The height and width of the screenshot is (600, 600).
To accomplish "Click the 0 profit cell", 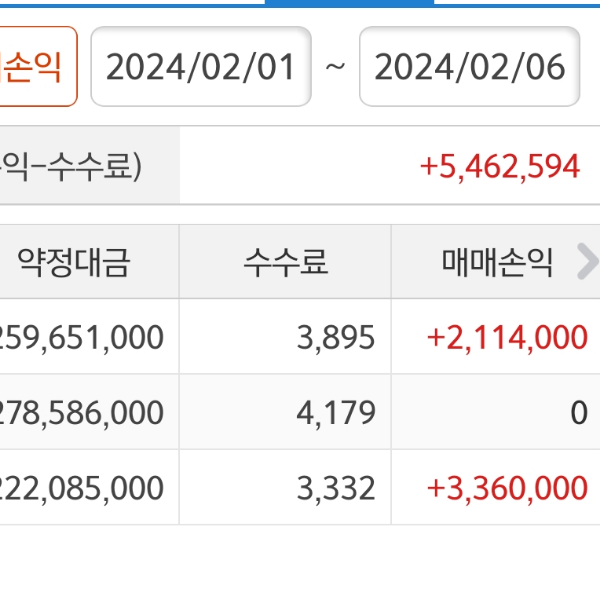I will point(578,413).
